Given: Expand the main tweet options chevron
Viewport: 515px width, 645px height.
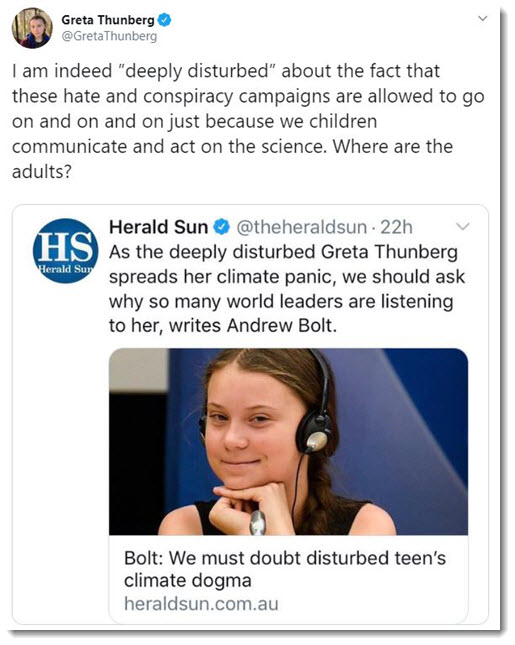Looking at the screenshot, I should click(x=483, y=19).
